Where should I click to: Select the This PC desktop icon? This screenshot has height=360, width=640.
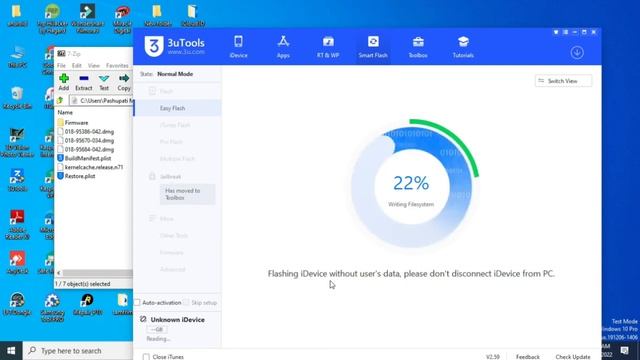tap(17, 57)
